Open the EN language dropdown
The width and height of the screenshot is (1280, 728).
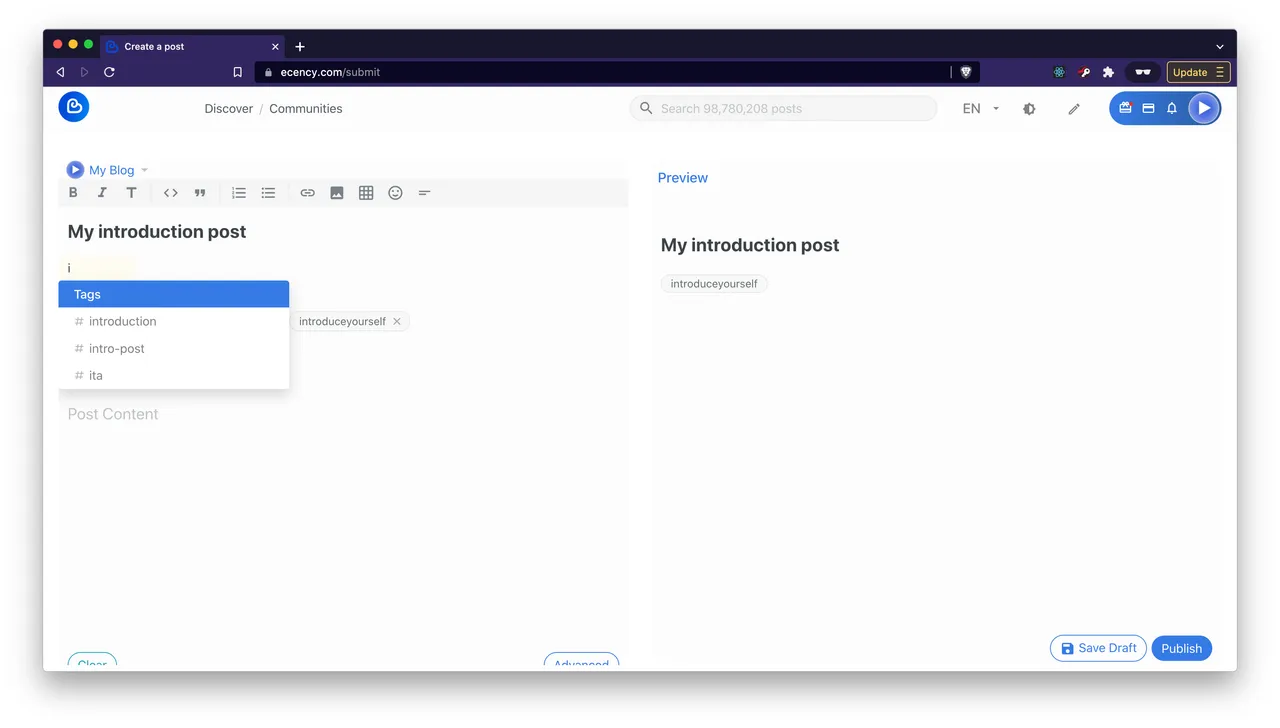tap(981, 109)
